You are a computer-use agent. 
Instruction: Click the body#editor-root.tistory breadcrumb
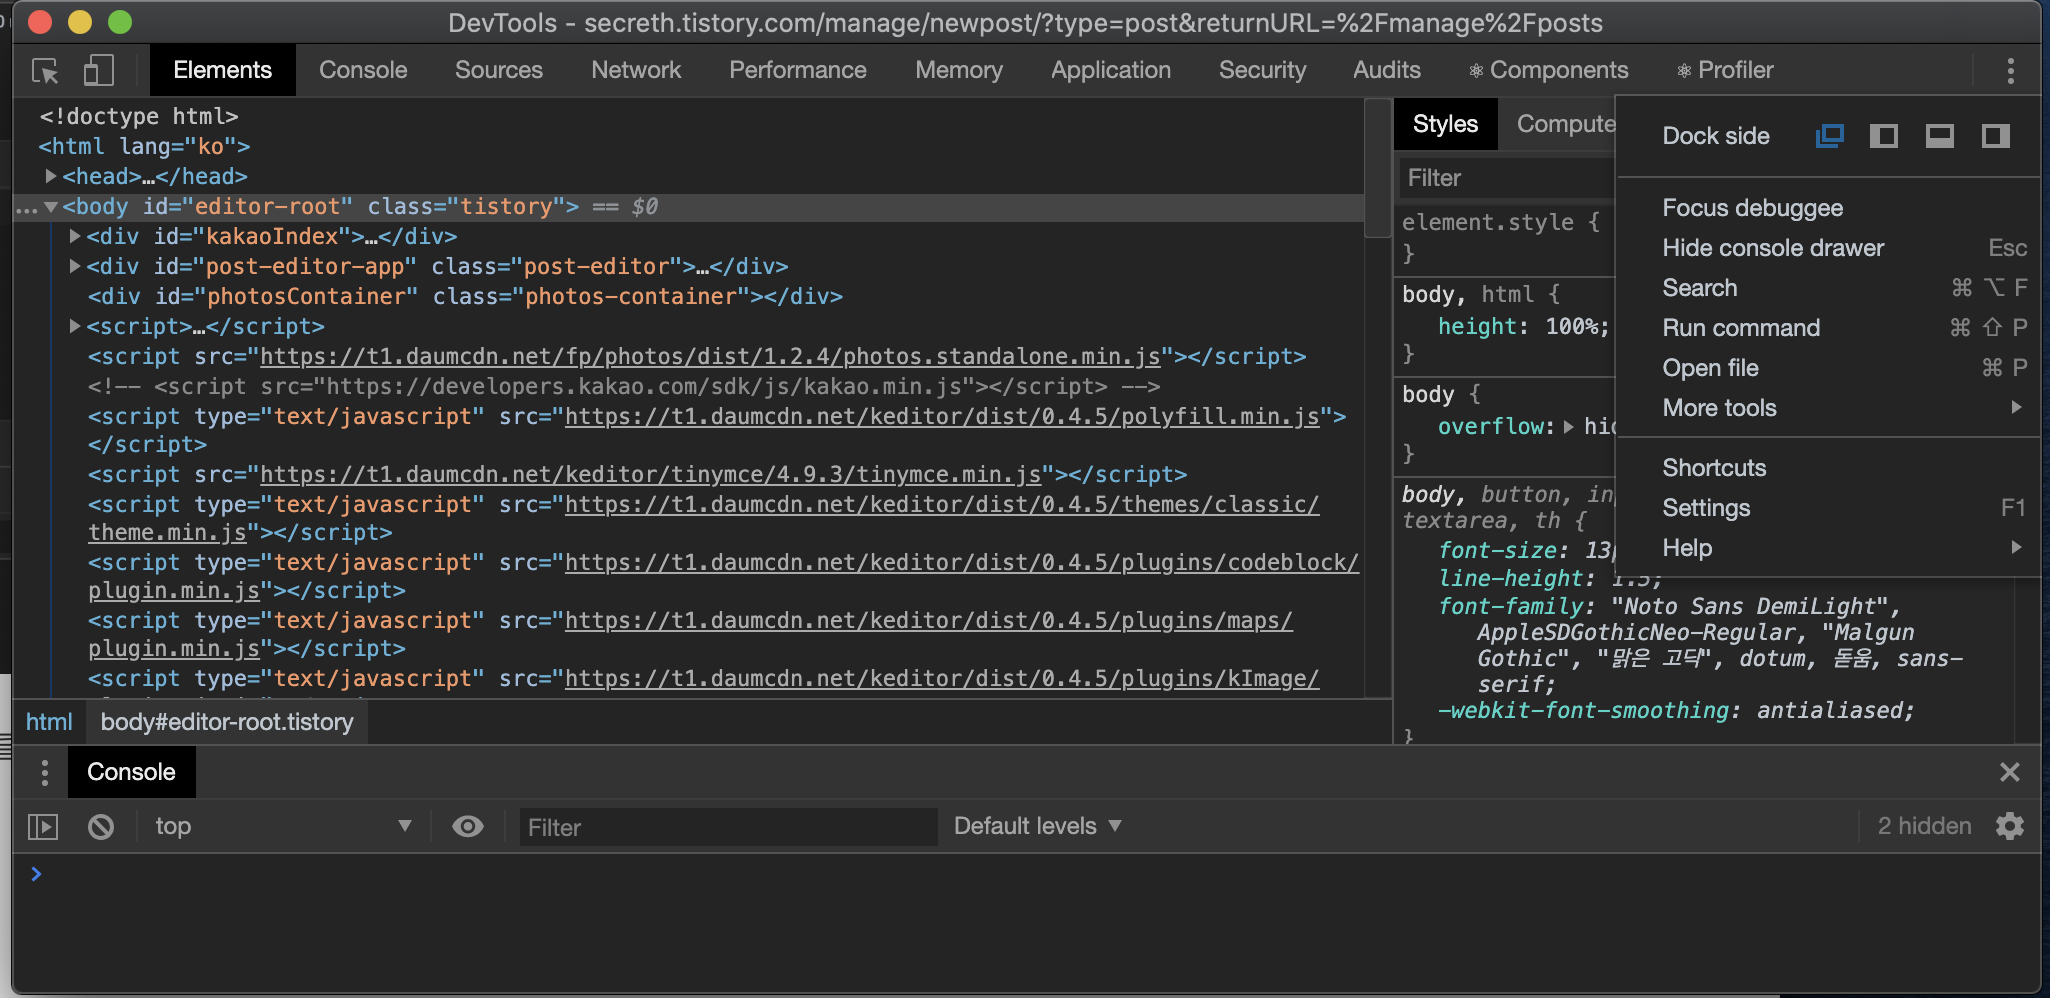click(x=227, y=722)
